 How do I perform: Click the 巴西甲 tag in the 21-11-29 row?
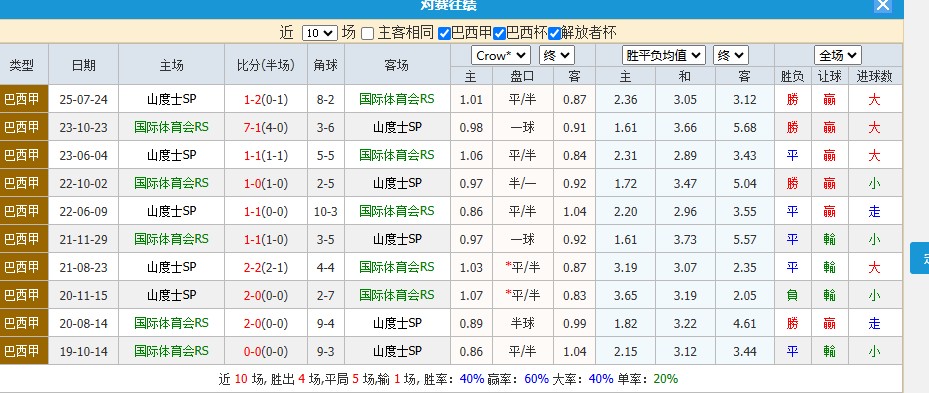coord(23,239)
